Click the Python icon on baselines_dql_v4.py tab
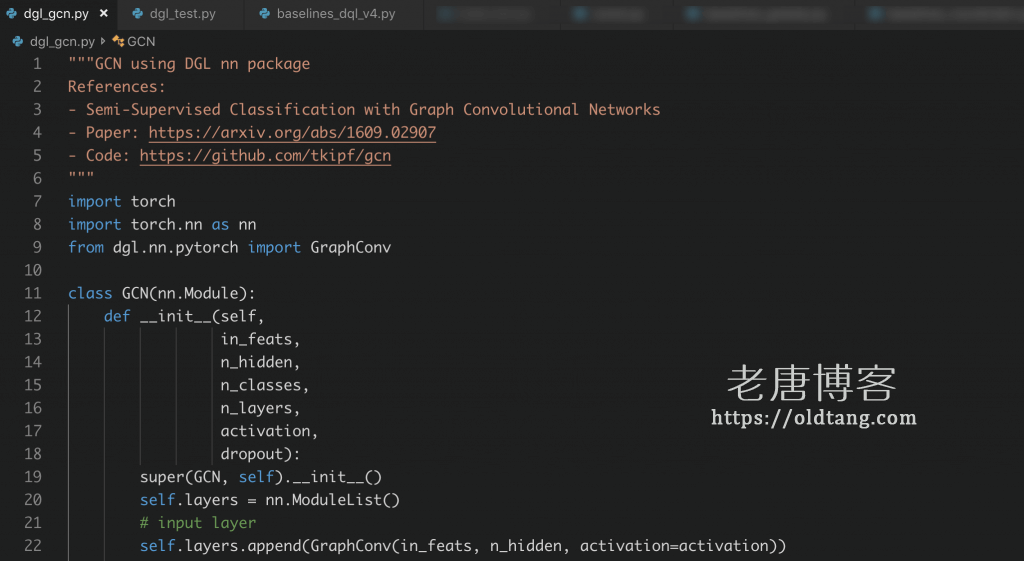Image resolution: width=1024 pixels, height=561 pixels. pyautogui.click(x=265, y=15)
